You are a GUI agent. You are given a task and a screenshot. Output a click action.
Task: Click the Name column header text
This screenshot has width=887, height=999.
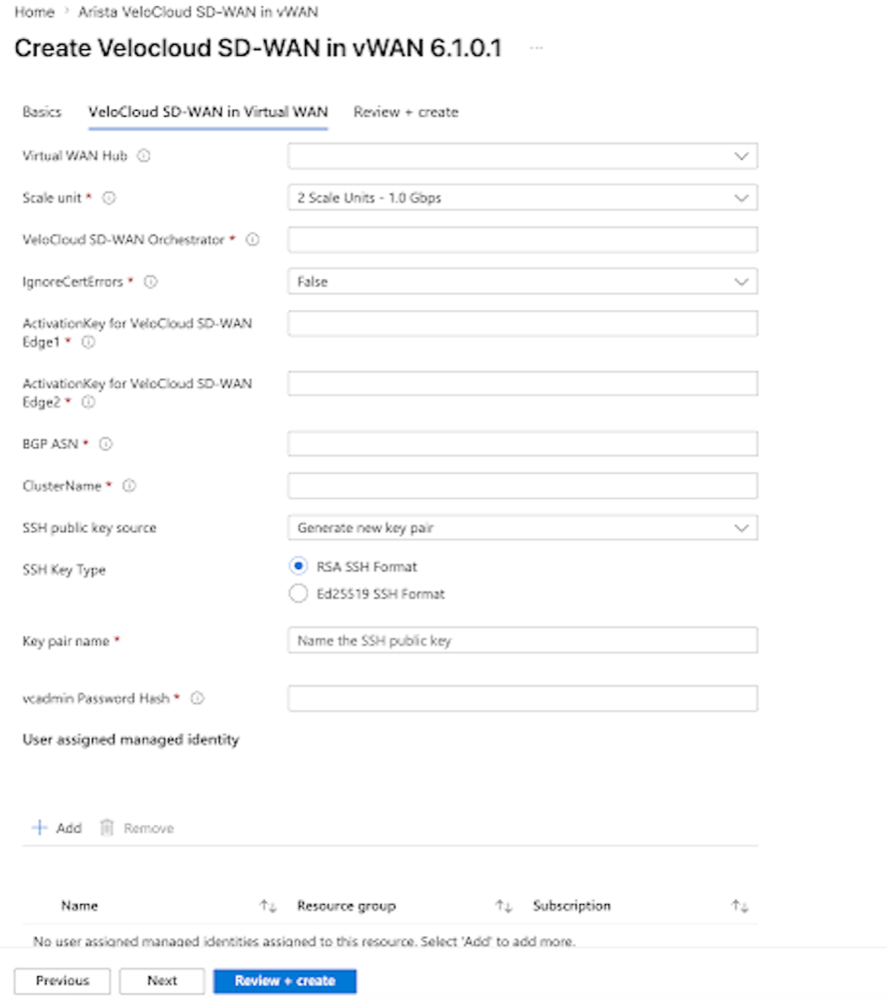[80, 905]
